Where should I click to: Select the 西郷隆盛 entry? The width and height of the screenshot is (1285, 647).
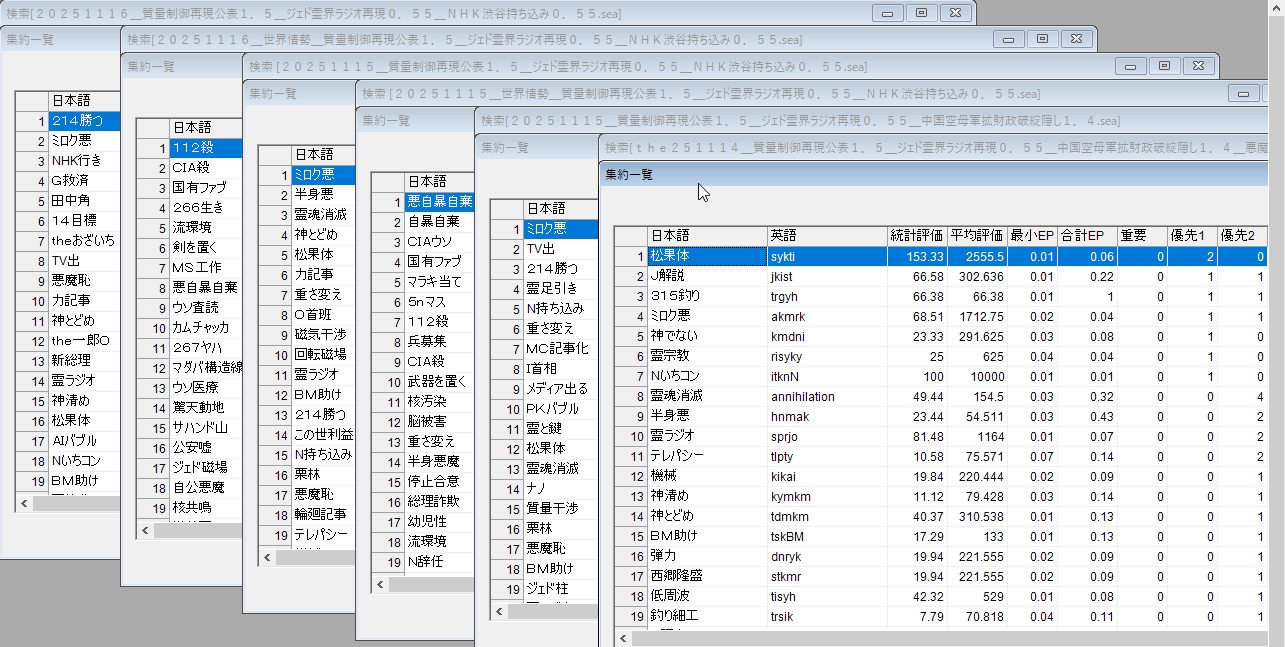point(706,576)
